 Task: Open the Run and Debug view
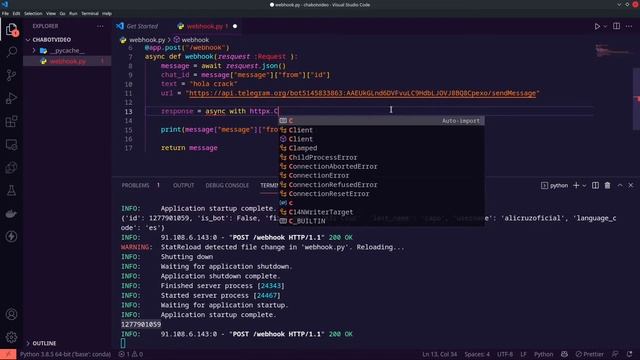pos(11,98)
